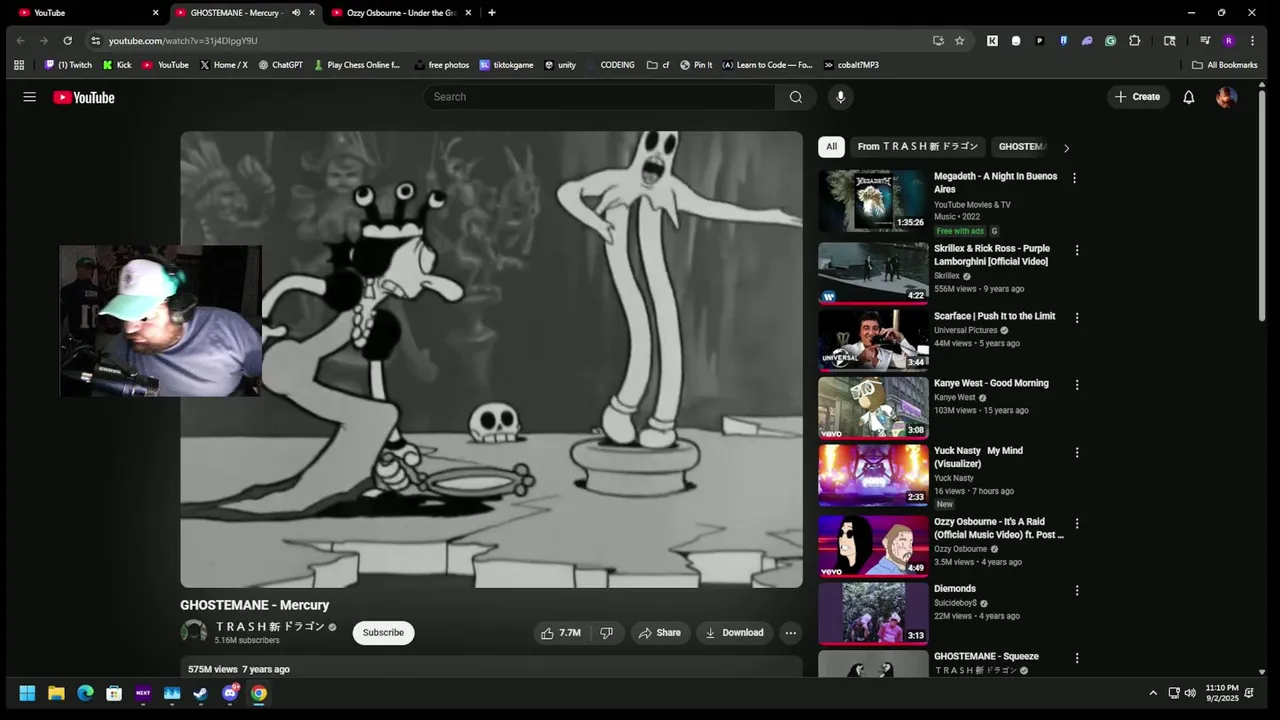
Task: Open Twitch bookmark
Action: 68,65
